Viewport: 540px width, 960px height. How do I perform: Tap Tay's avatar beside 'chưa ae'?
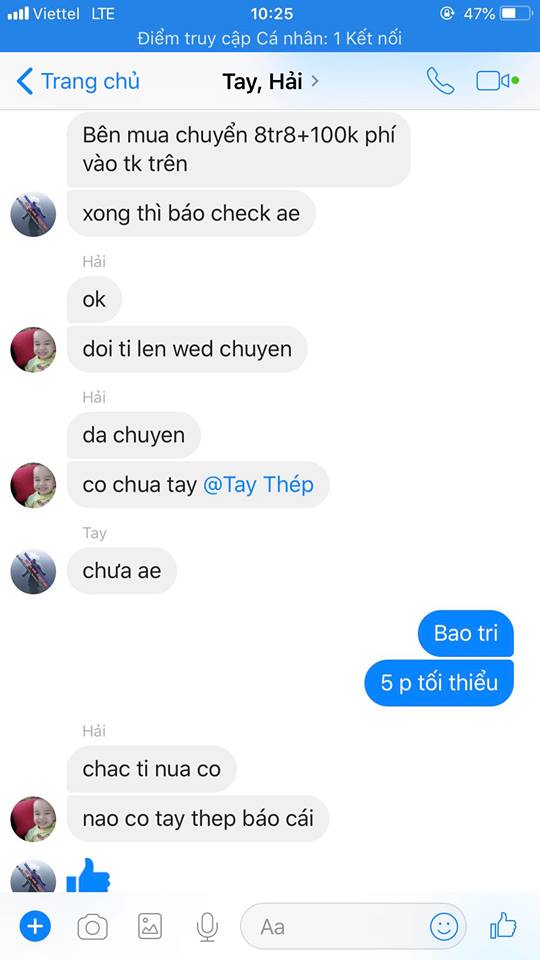[x=33, y=571]
